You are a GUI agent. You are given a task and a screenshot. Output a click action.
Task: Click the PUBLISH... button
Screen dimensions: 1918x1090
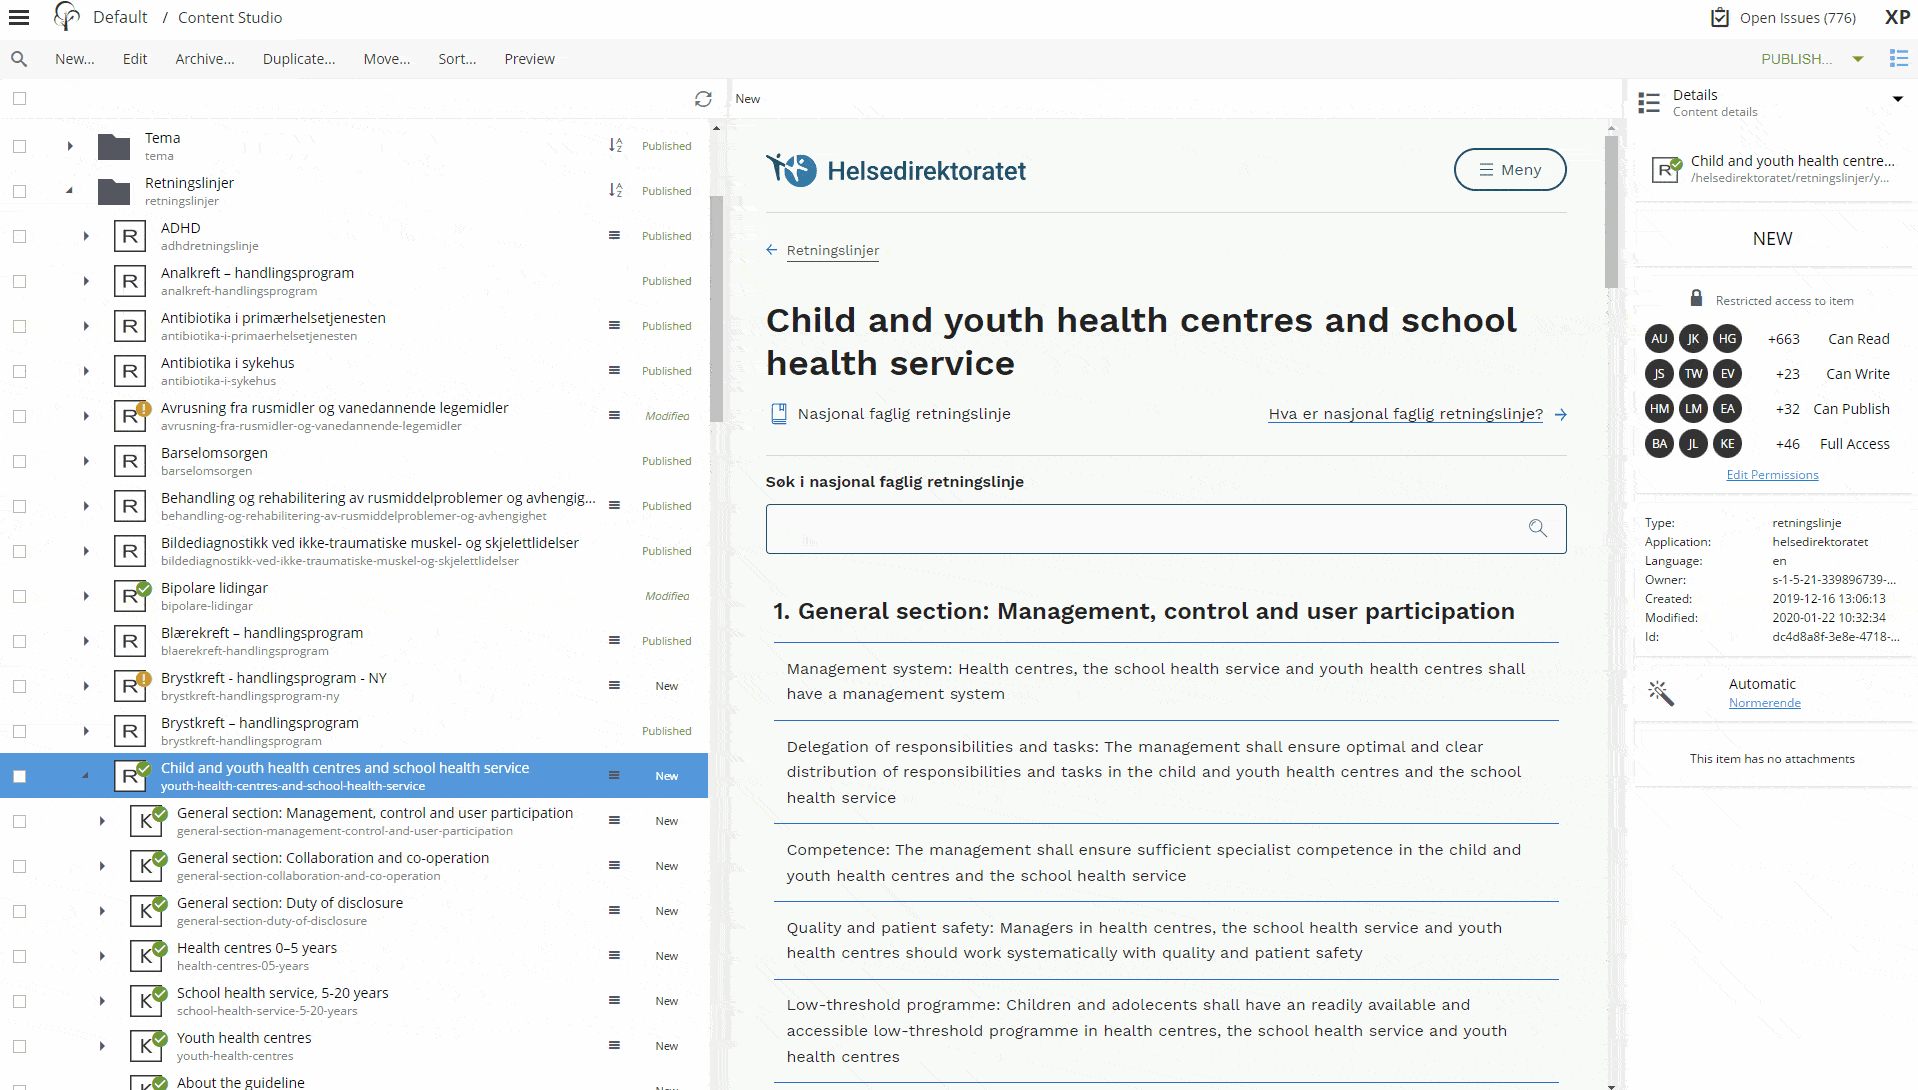coord(1797,59)
